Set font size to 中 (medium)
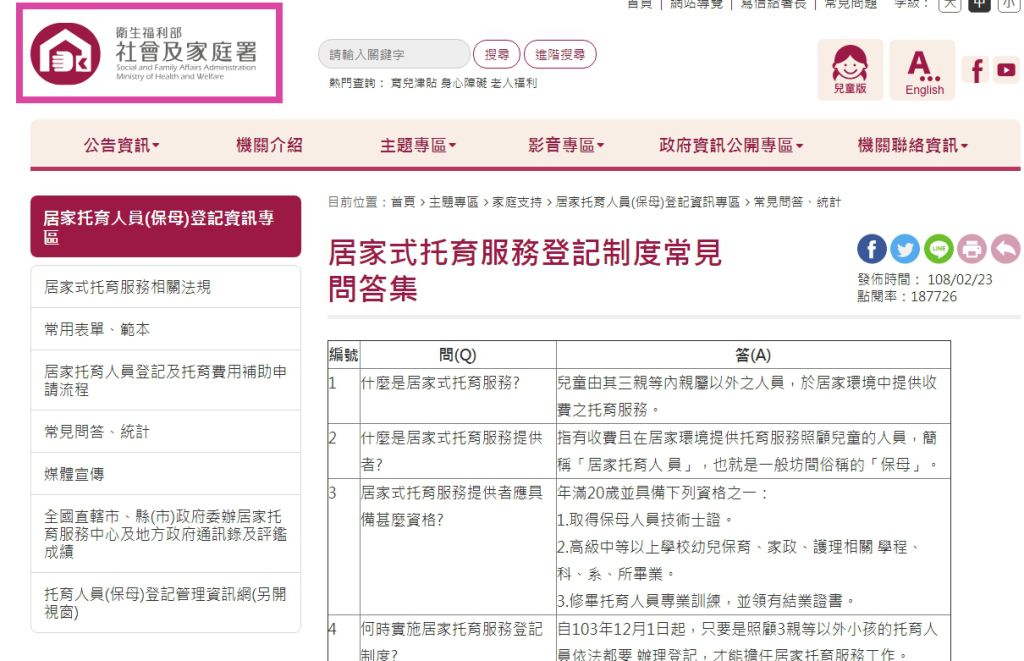 979,4
